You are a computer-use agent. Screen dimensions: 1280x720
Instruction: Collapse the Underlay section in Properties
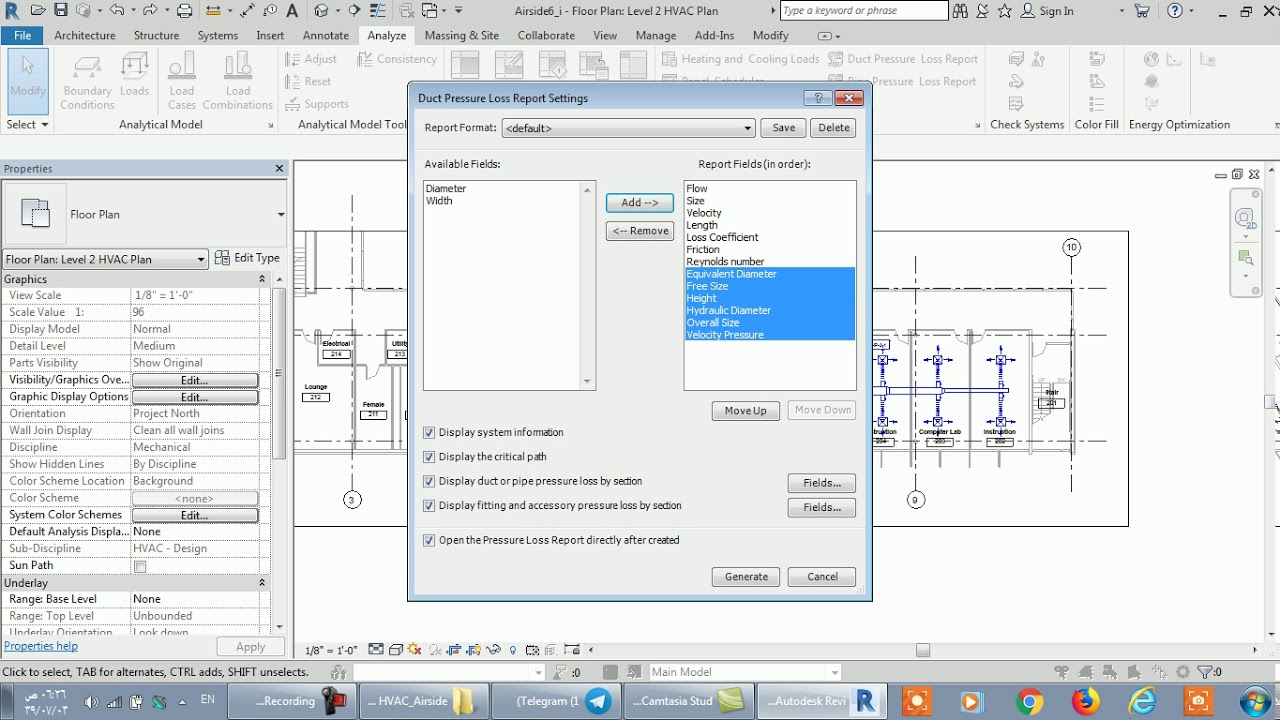pyautogui.click(x=262, y=583)
